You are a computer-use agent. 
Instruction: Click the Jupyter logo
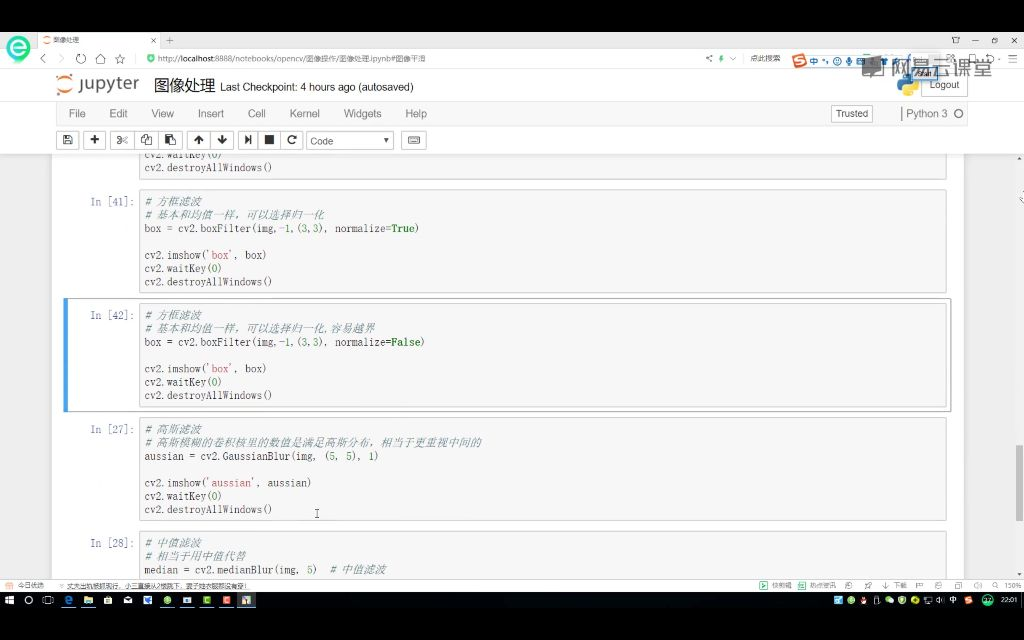click(97, 84)
